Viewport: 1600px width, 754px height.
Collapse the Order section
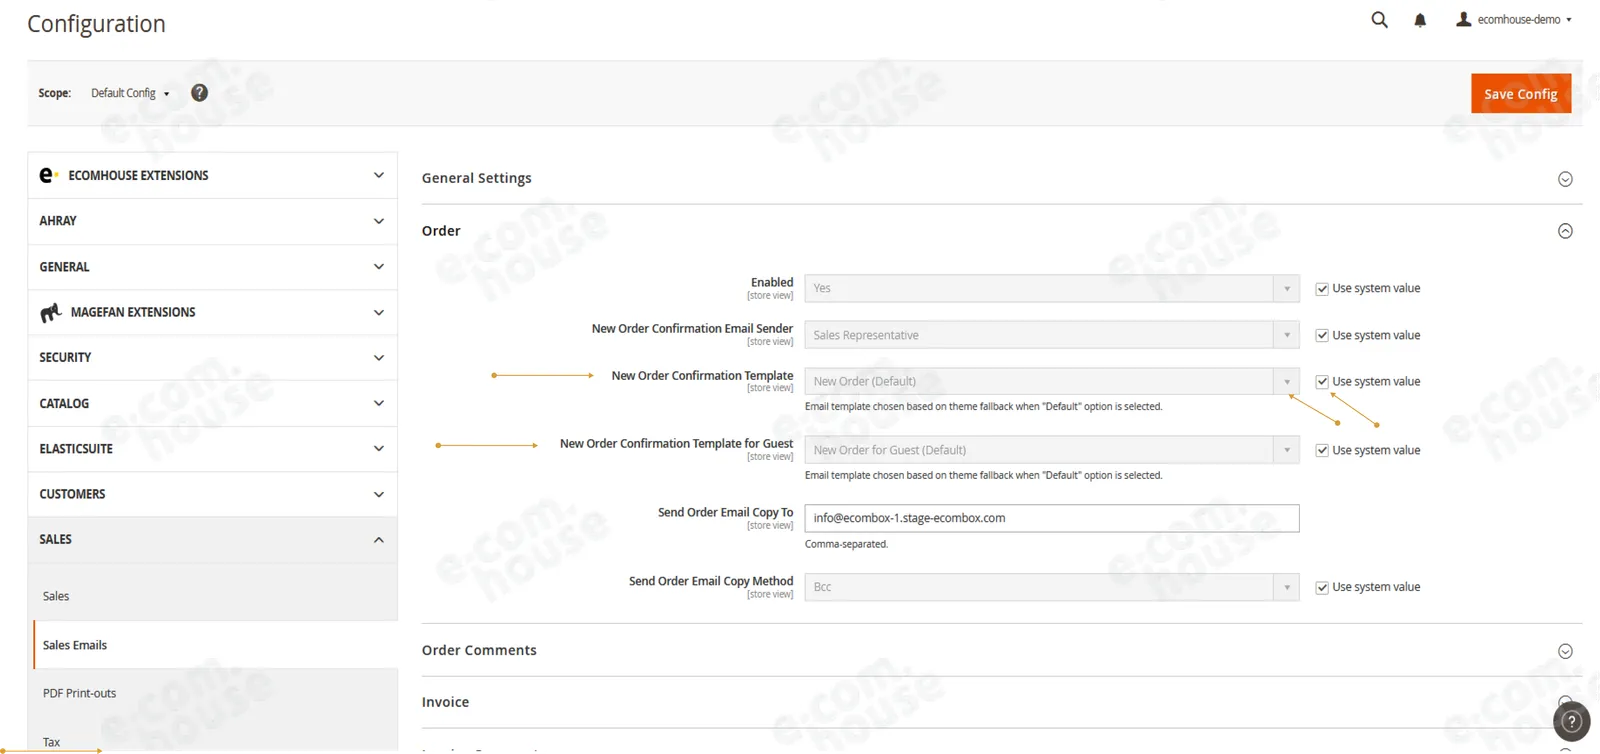pyautogui.click(x=1001, y=231)
